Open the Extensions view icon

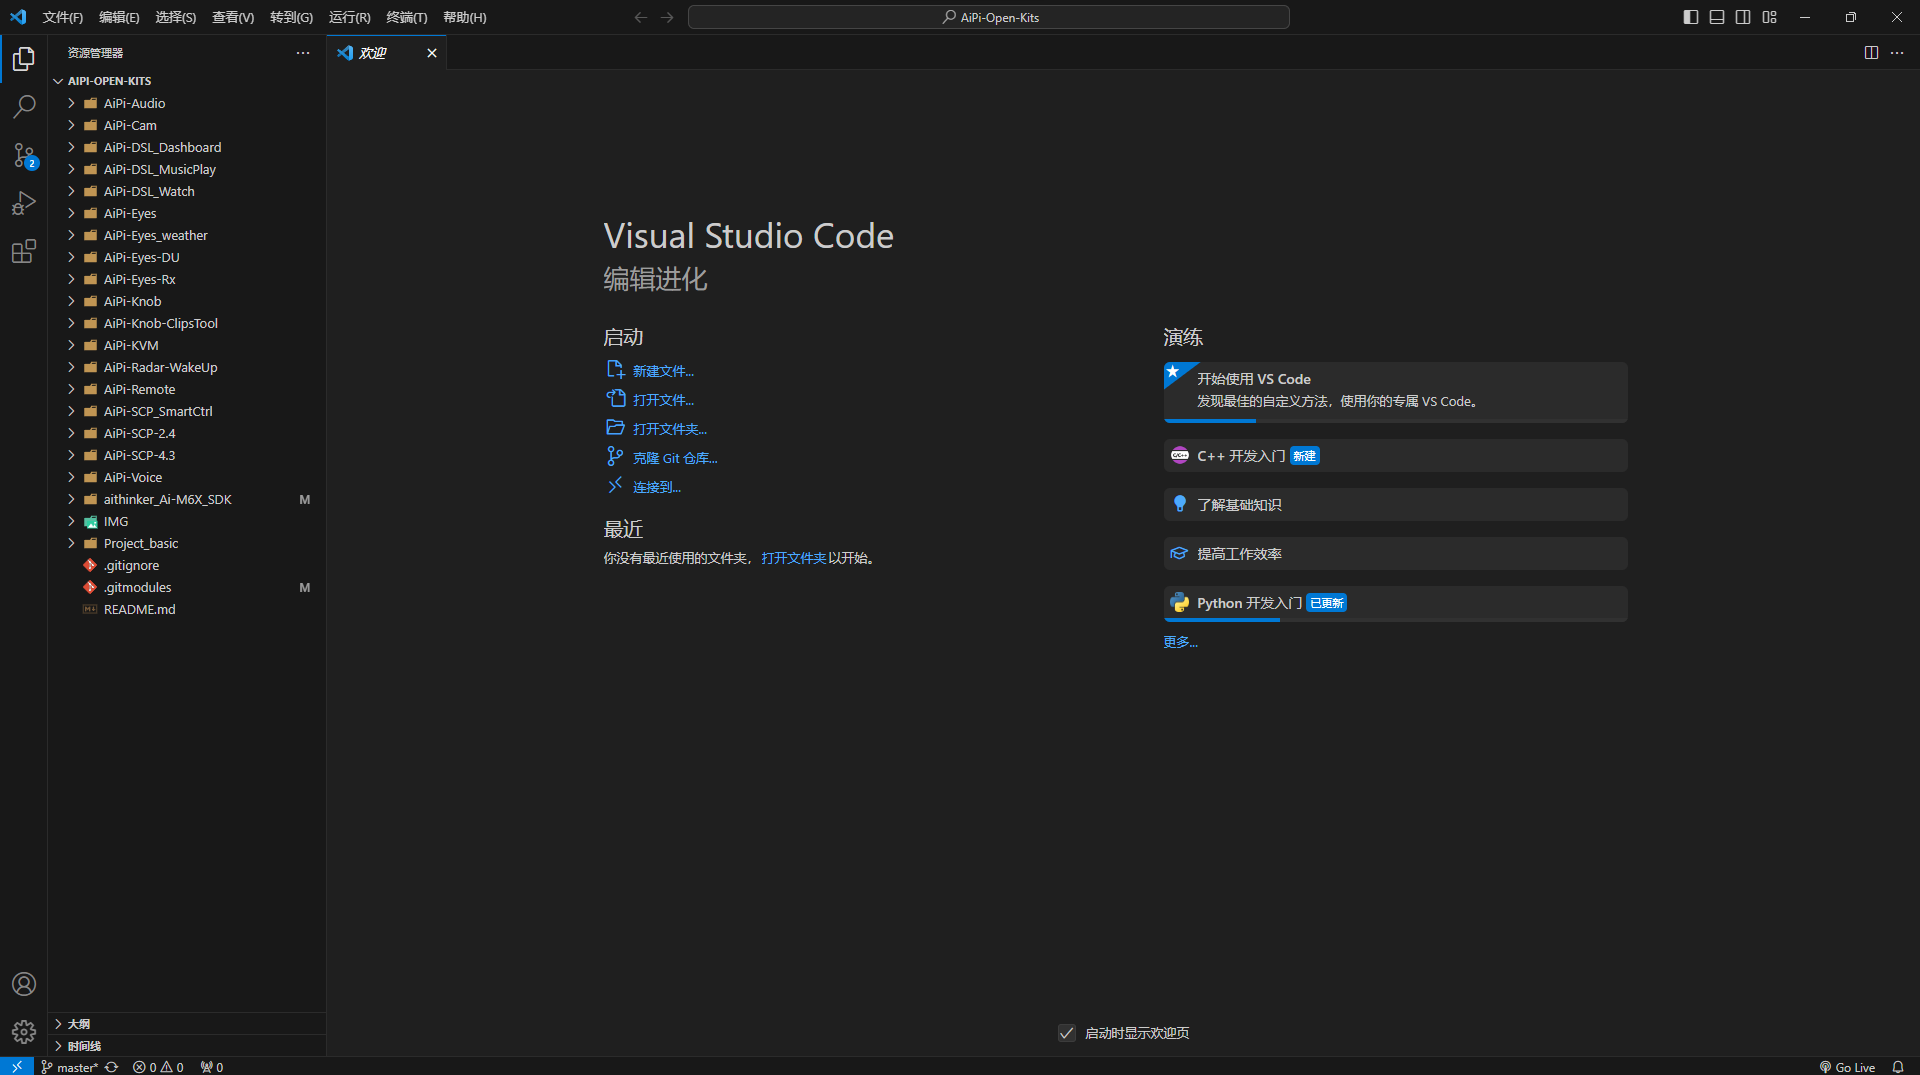coord(24,251)
